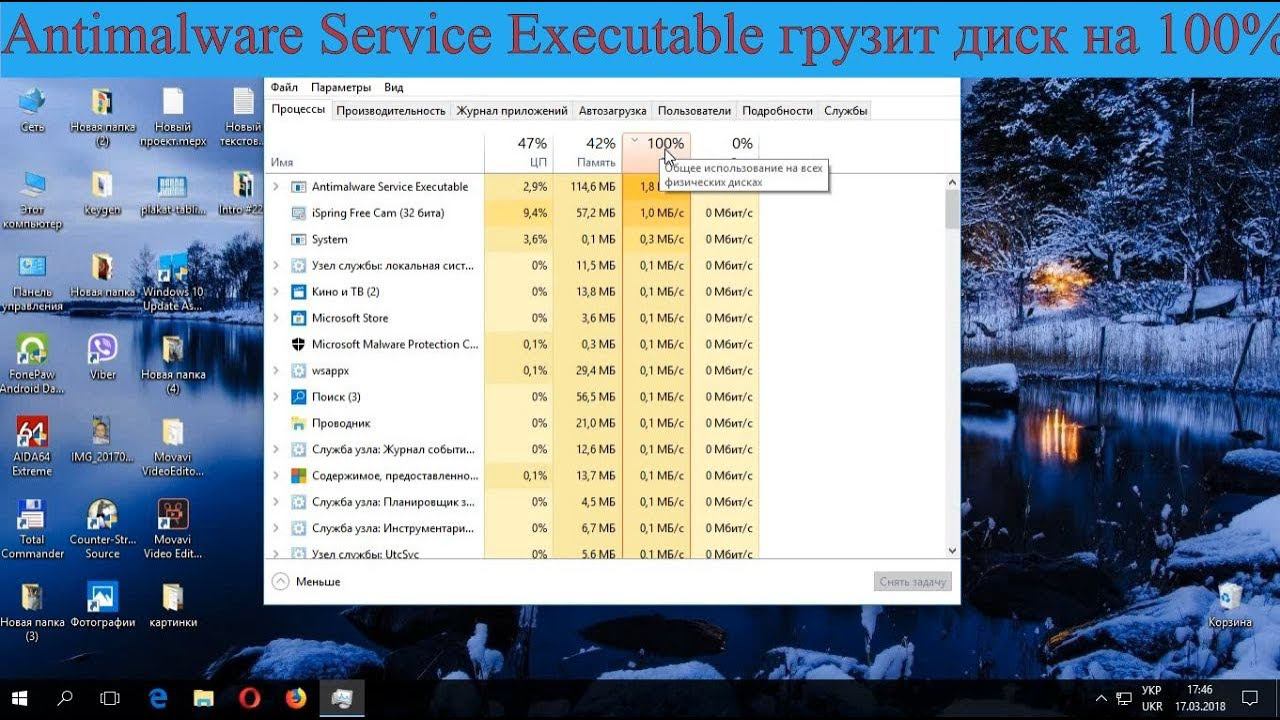Click the process list scroll-up arrow
Screen dimensions: 1280x720
pyautogui.click(x=952, y=183)
